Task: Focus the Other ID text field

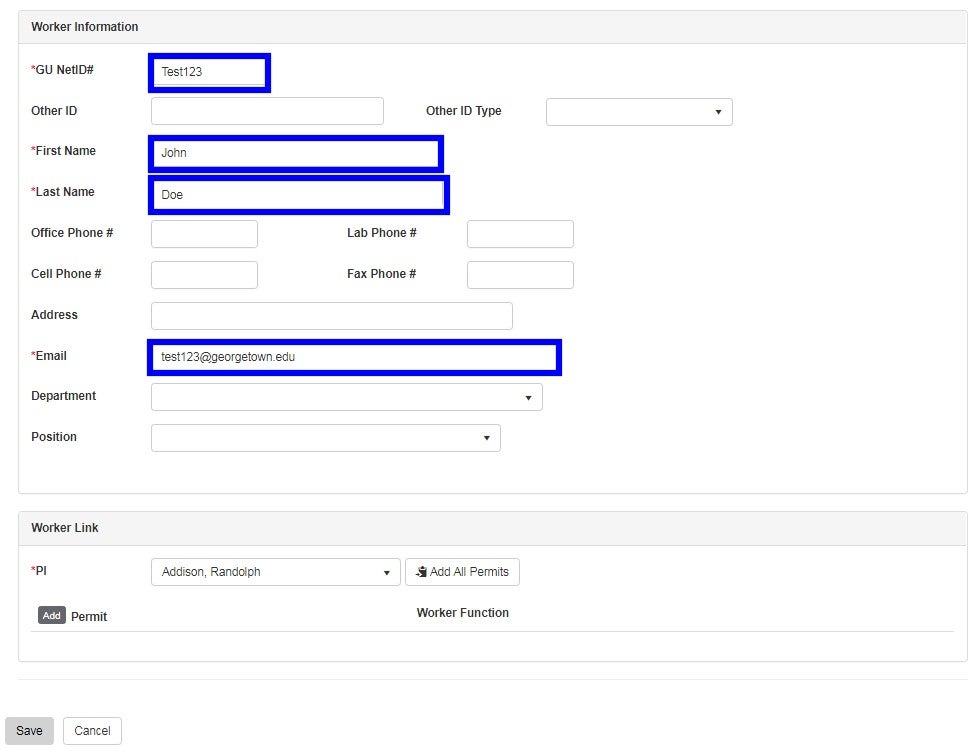Action: pos(267,111)
